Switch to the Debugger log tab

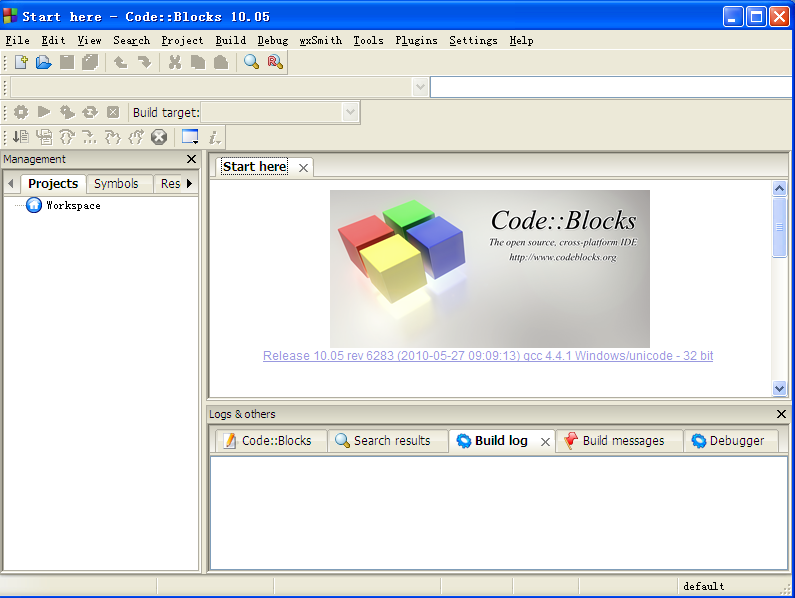tap(730, 441)
